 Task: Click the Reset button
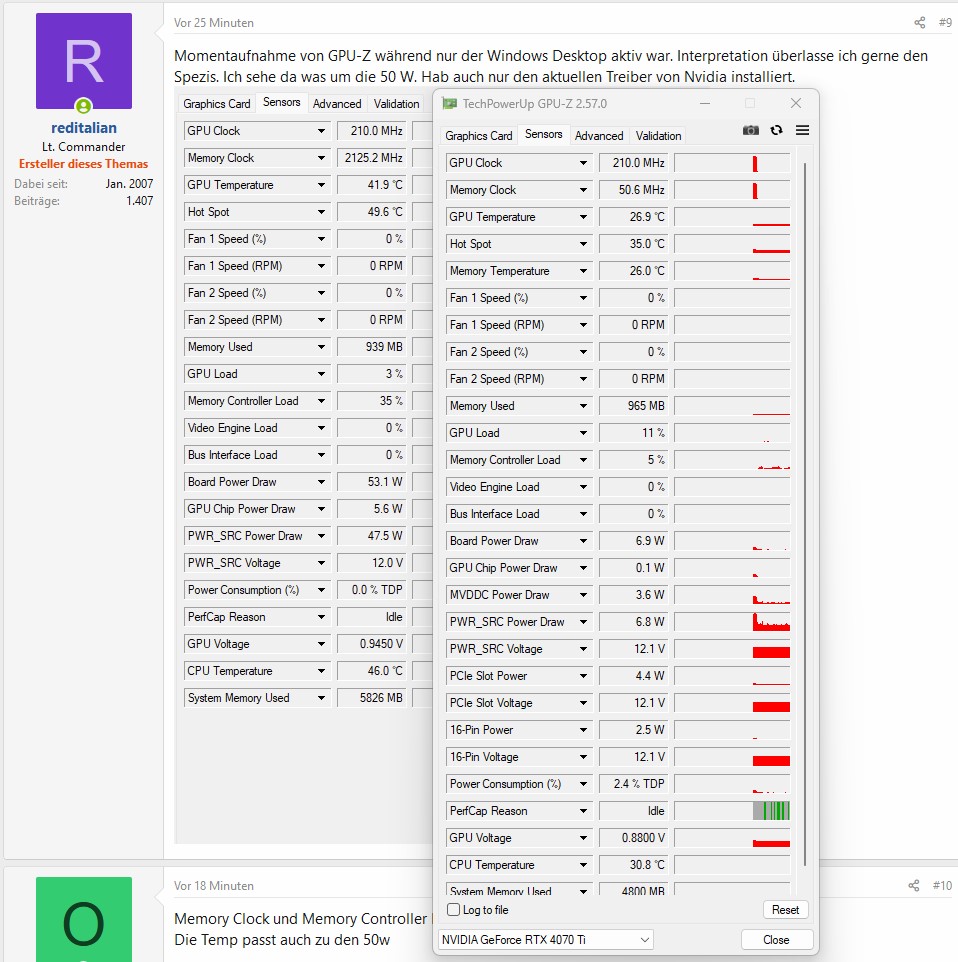(x=786, y=910)
